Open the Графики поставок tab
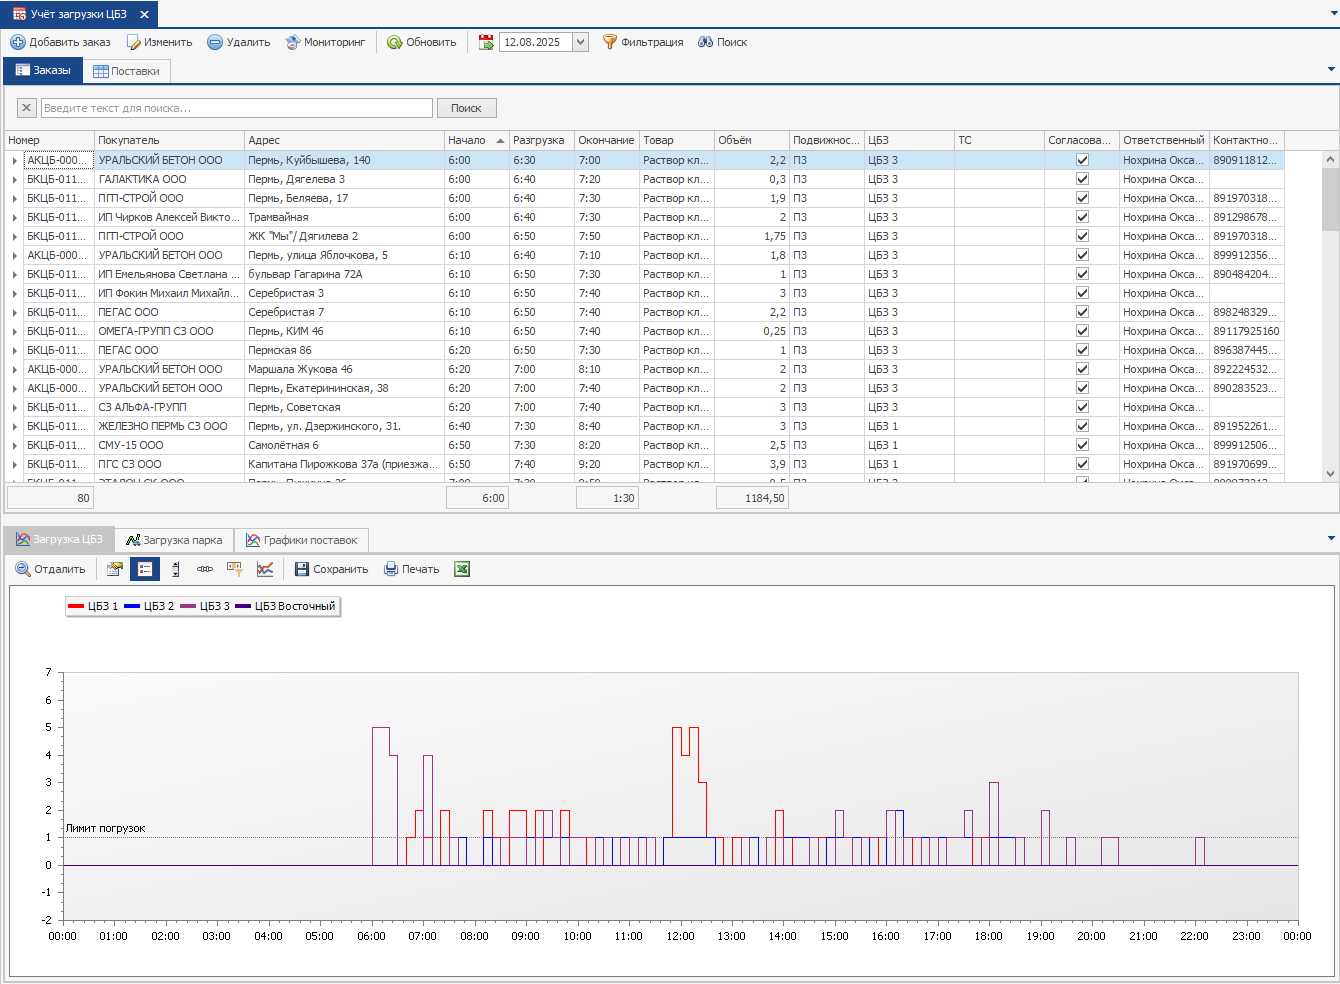This screenshot has height=984, width=1340. pyautogui.click(x=302, y=540)
